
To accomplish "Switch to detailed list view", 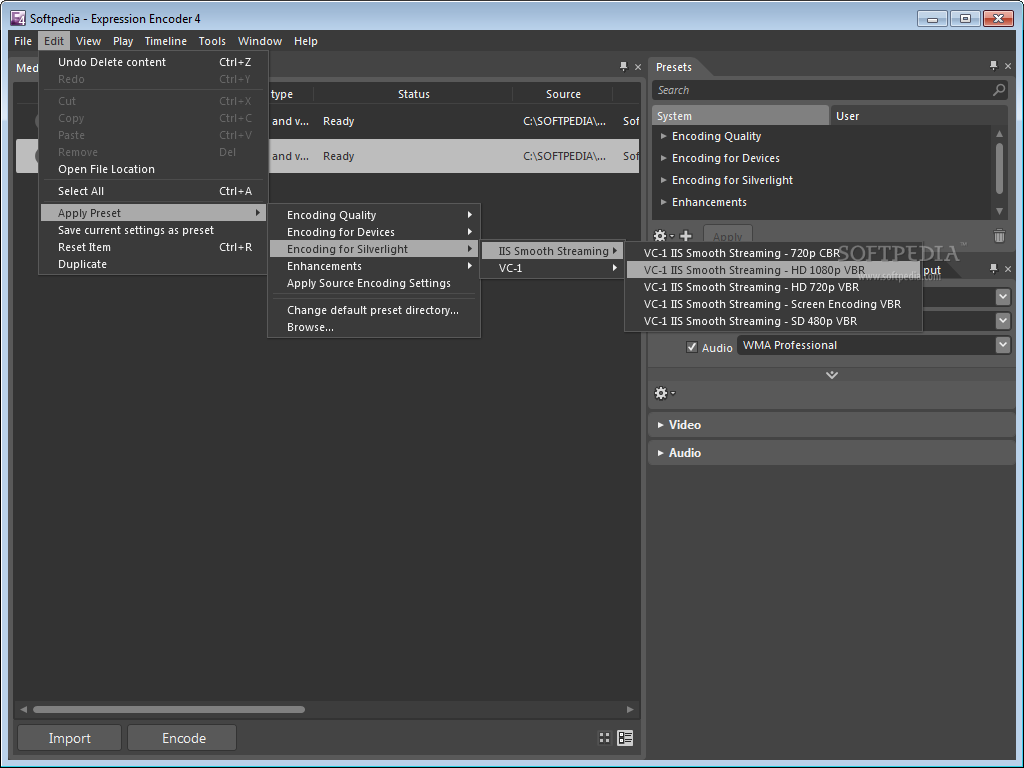I will click(625, 738).
